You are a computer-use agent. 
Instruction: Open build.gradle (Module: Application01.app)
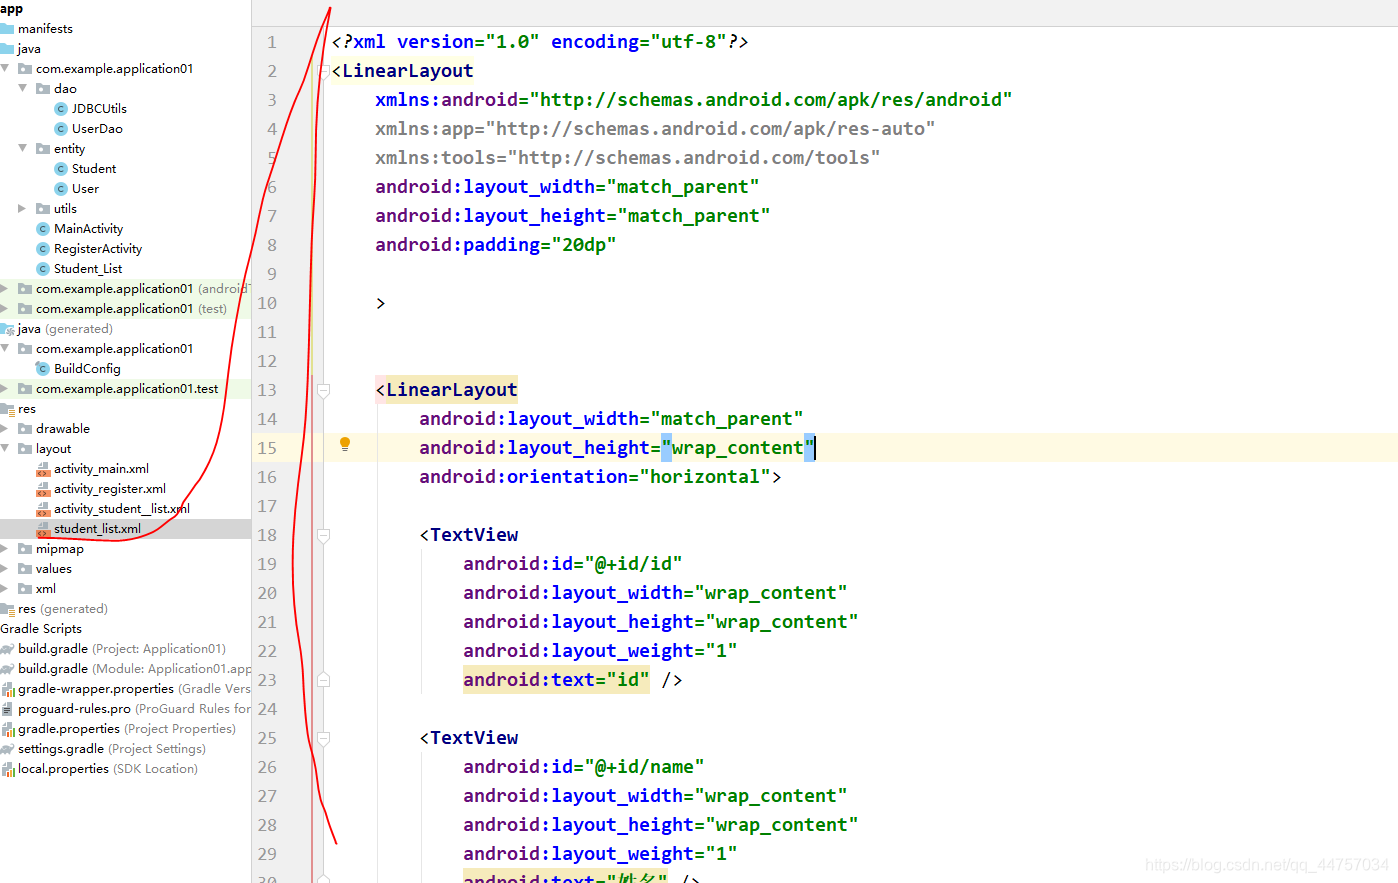[135, 668]
